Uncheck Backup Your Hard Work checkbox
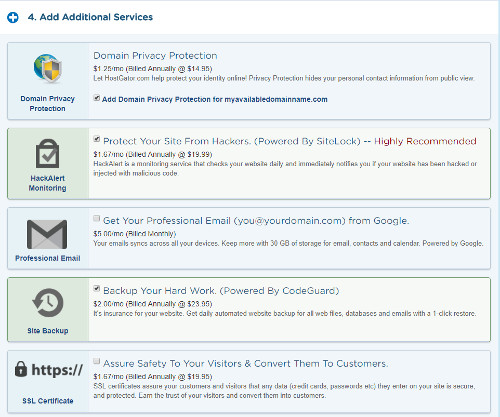This screenshot has height=417, width=500. 97,289
